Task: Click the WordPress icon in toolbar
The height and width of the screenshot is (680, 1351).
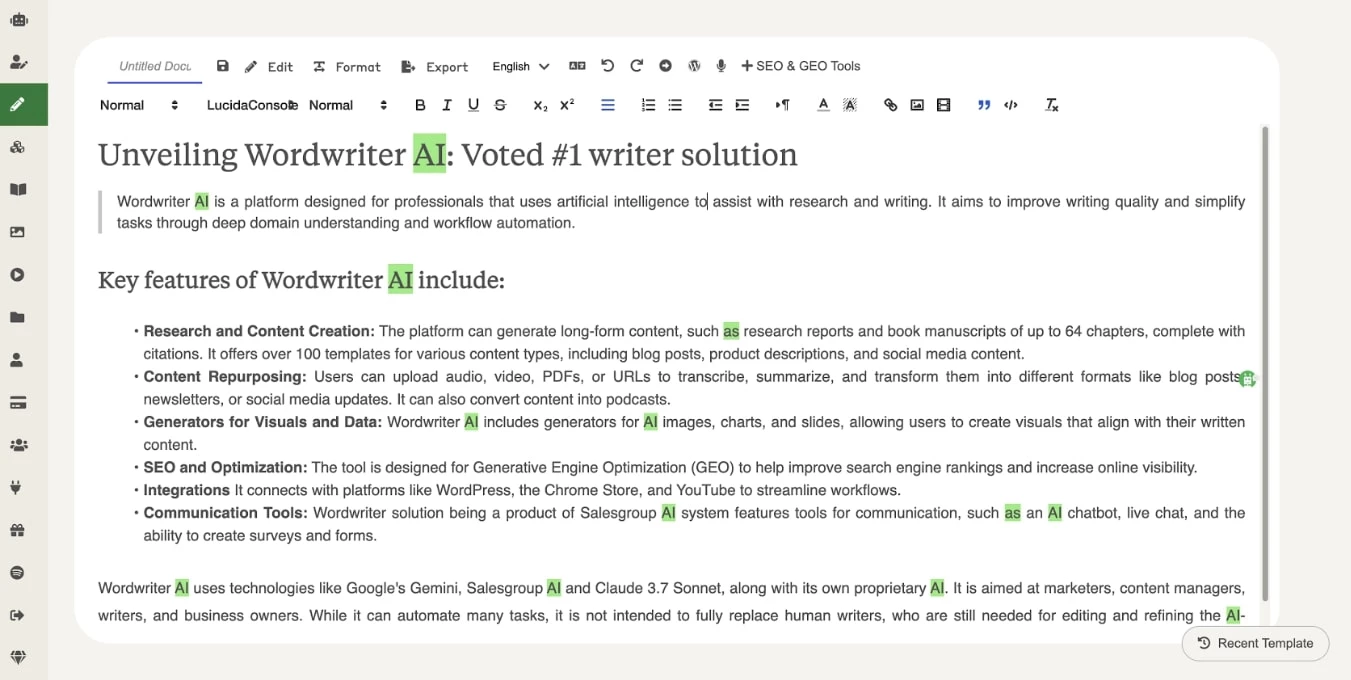Action: point(694,66)
